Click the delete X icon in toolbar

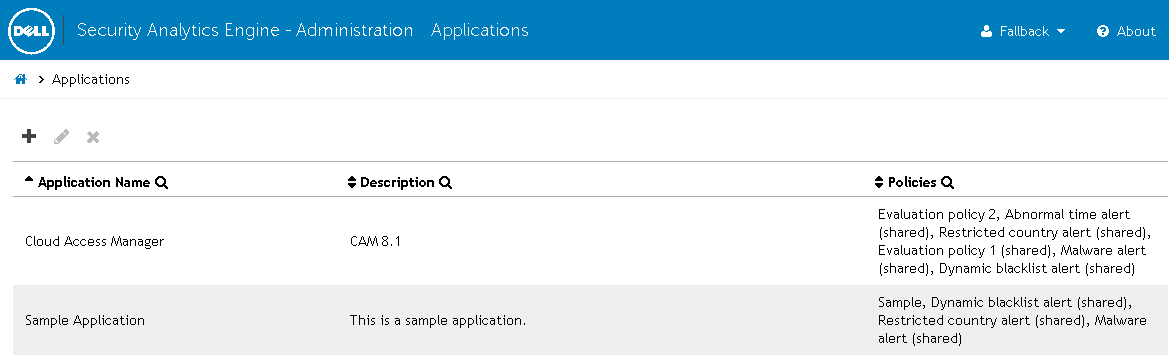(x=93, y=137)
